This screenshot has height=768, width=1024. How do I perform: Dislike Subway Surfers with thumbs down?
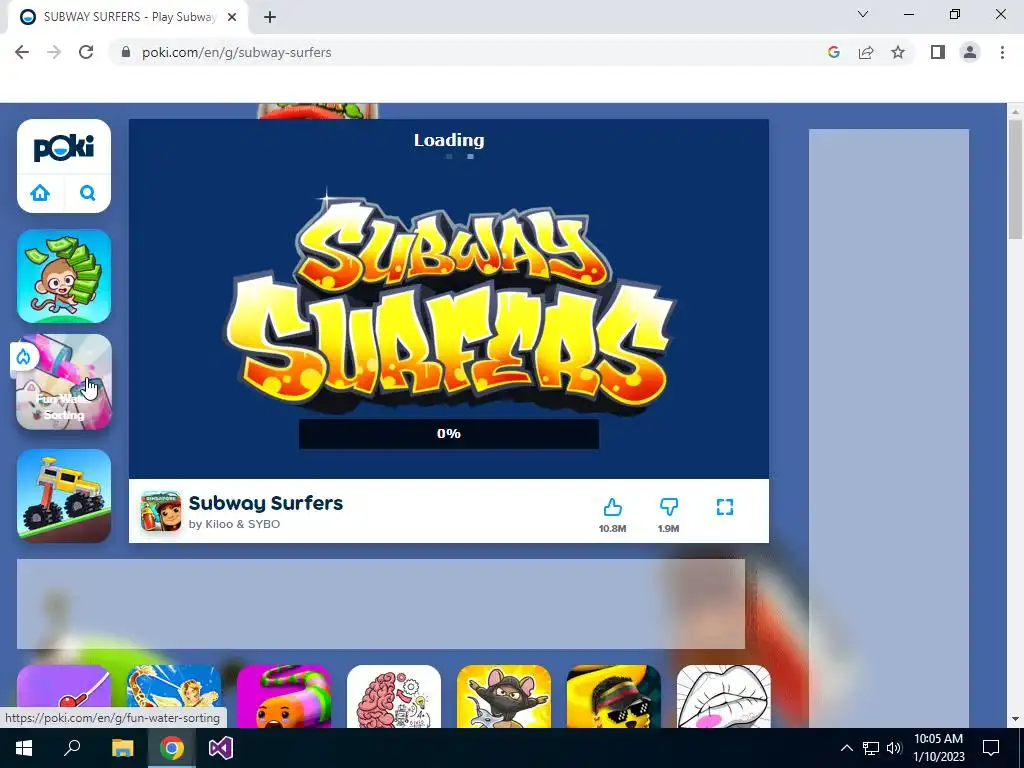[x=669, y=507]
